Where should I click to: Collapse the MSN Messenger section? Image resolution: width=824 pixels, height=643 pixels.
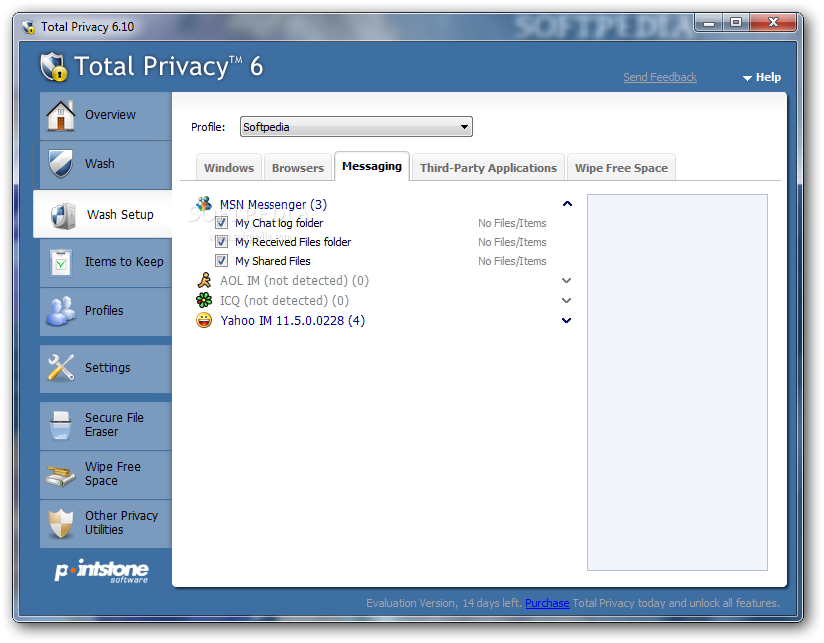point(567,204)
